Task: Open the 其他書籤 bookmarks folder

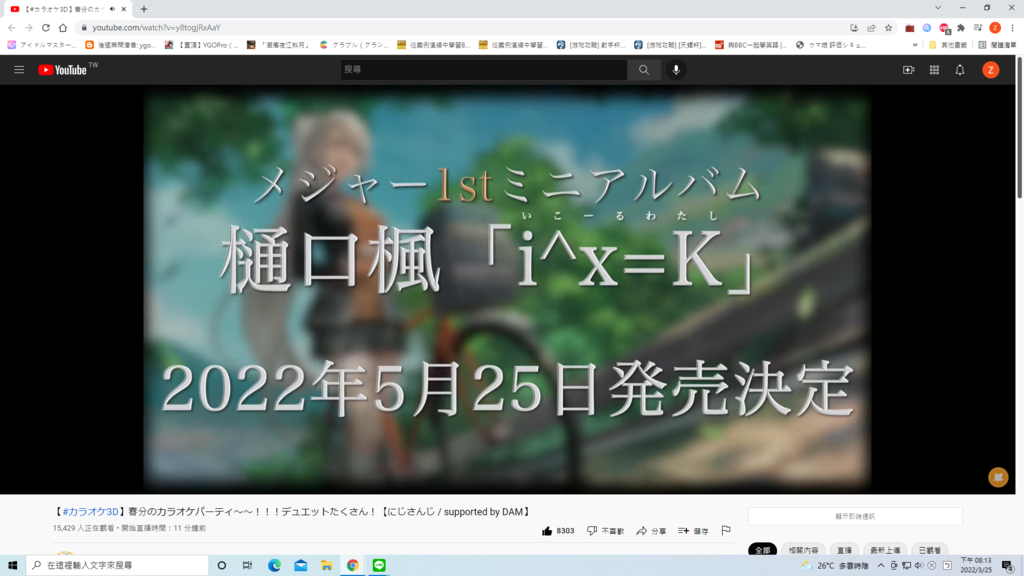Action: coord(948,45)
